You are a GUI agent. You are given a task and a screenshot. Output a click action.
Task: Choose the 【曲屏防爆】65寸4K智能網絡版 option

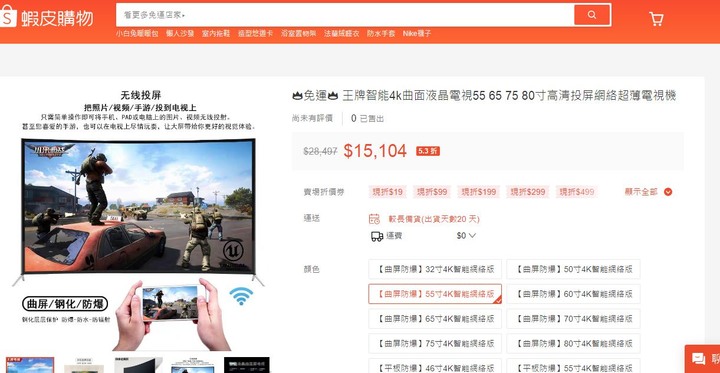click(435, 319)
